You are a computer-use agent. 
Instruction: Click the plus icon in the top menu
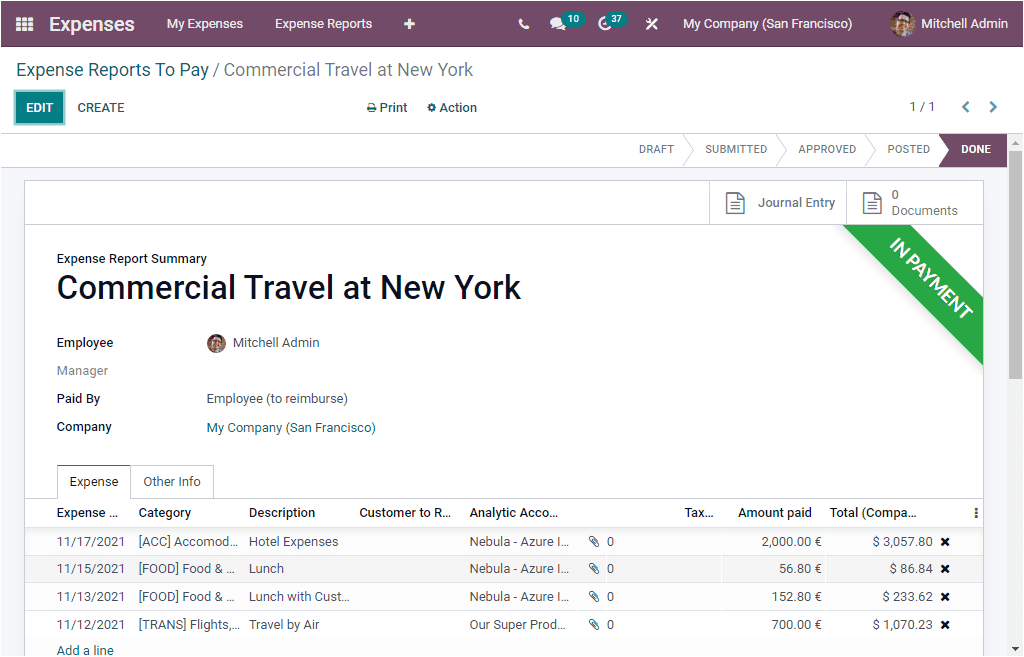point(409,23)
